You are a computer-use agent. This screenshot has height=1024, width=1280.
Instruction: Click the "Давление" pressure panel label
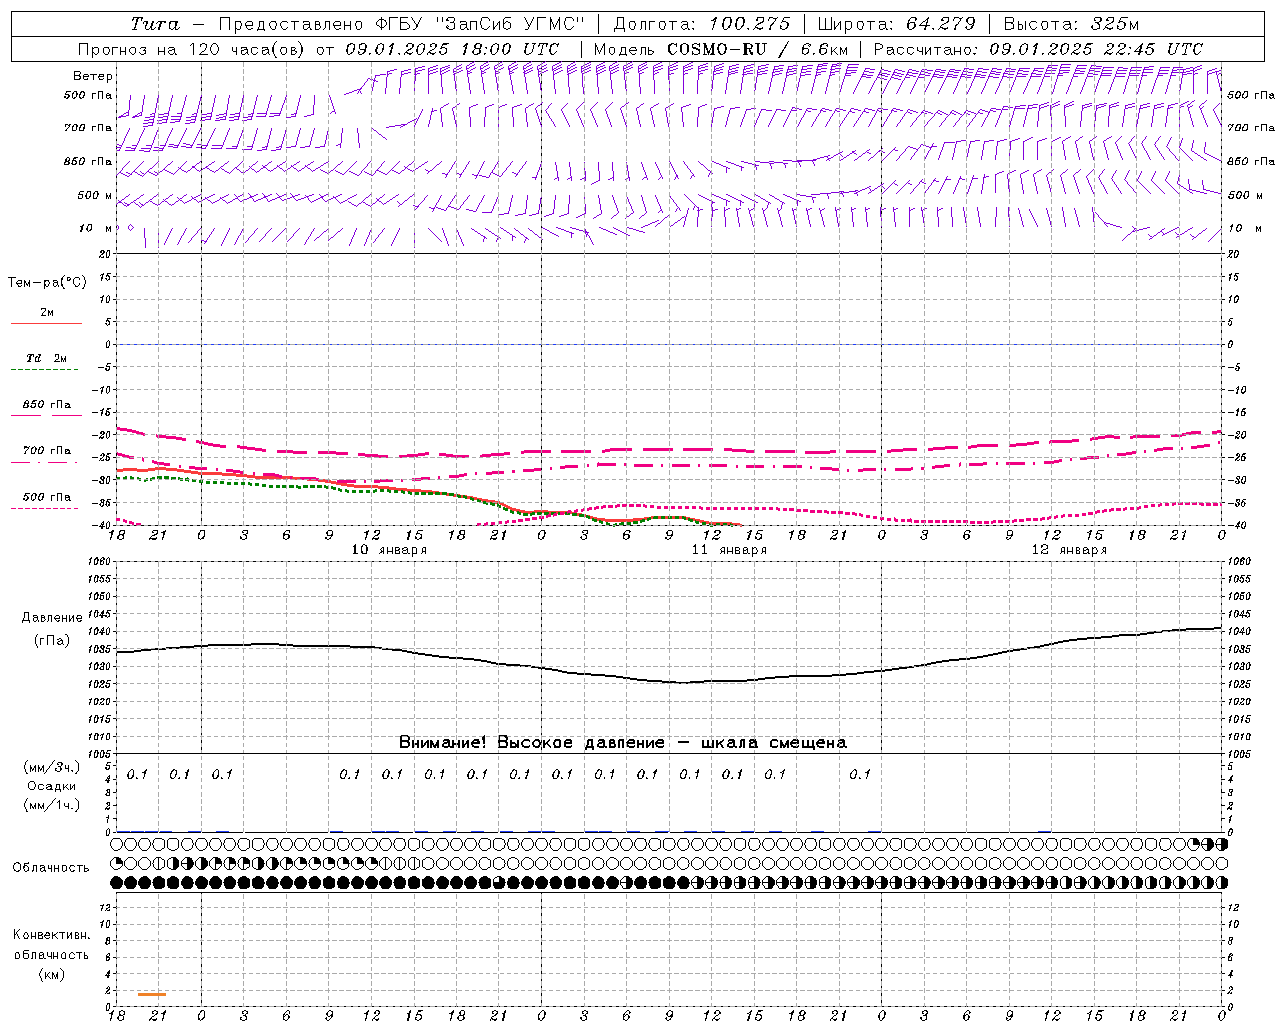pos(52,618)
